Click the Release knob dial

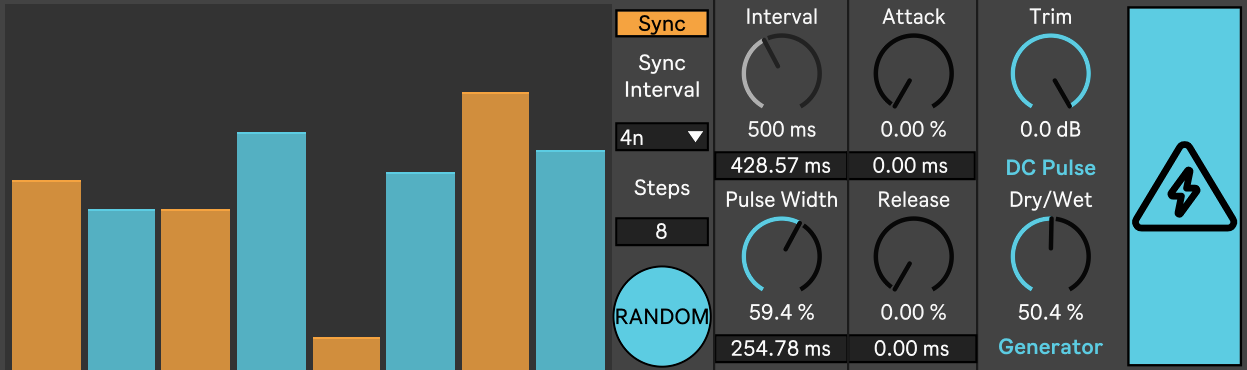click(913, 254)
